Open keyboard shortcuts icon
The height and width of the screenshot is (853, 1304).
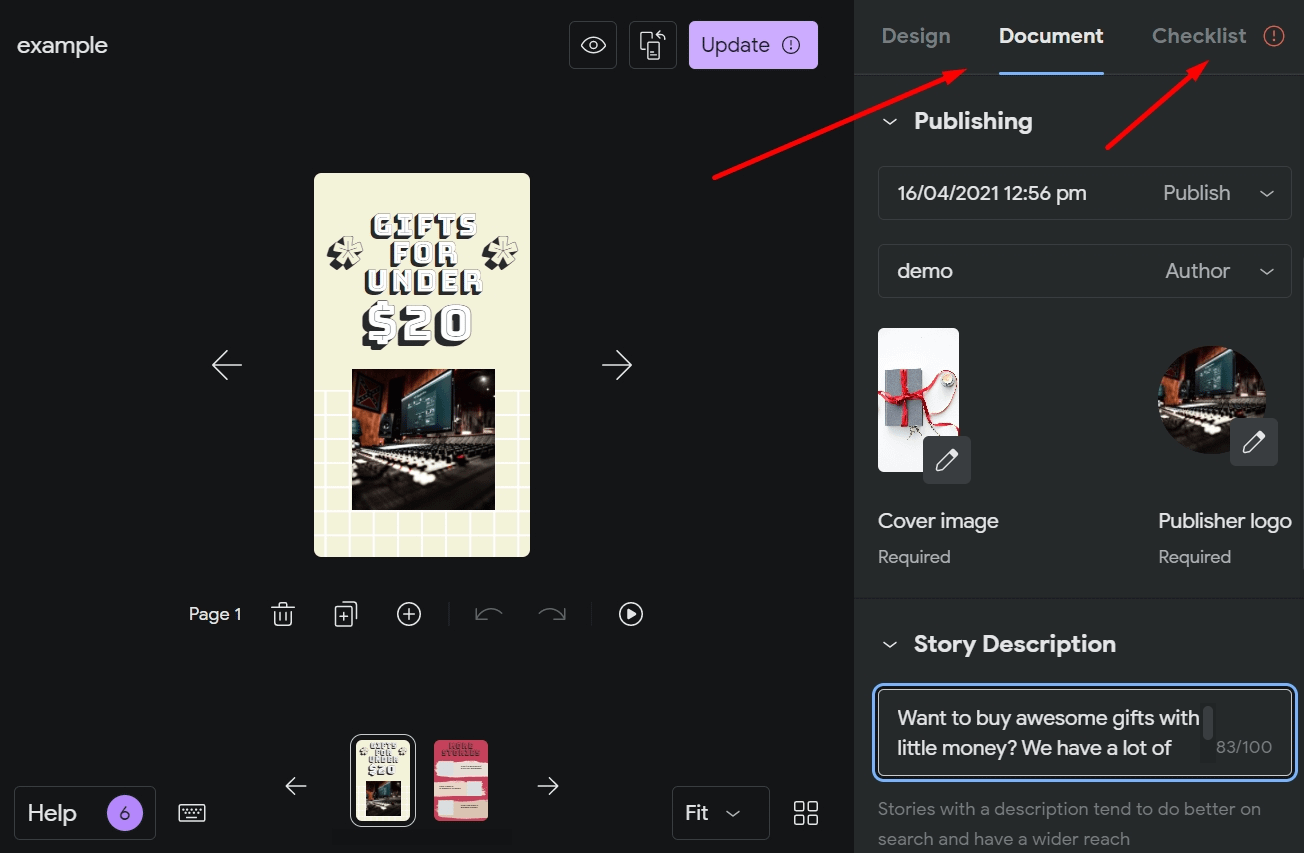[x=192, y=813]
